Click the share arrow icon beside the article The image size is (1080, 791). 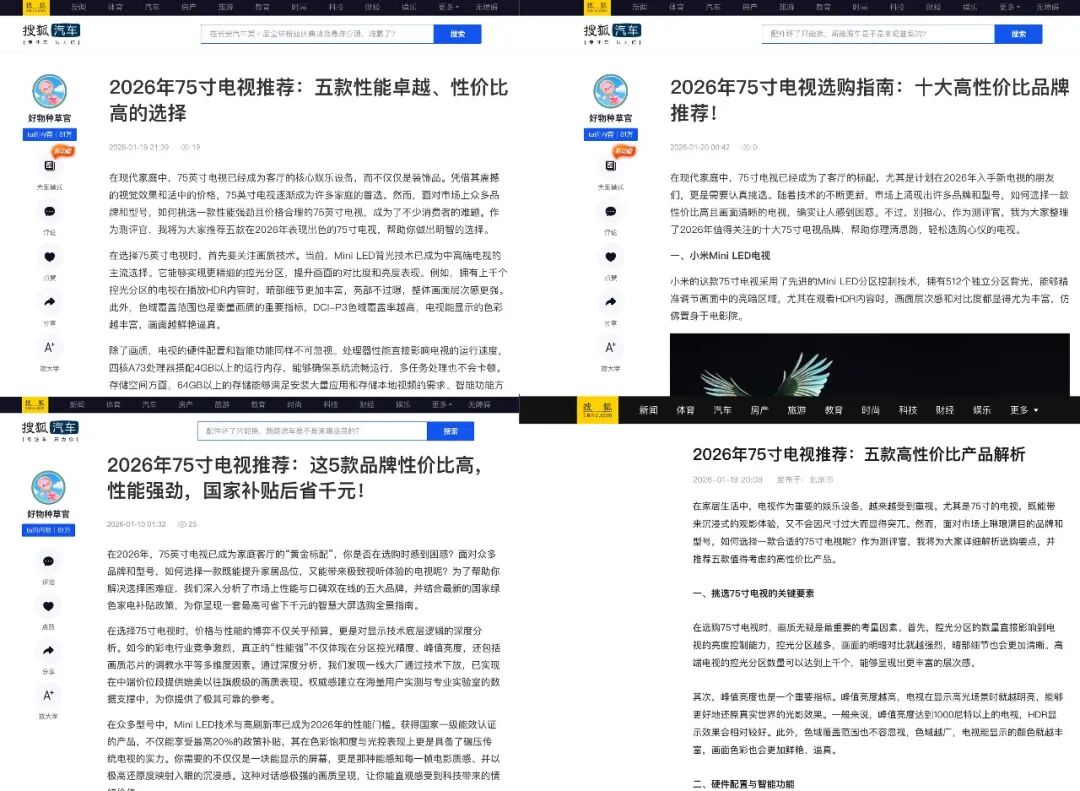pyautogui.click(x=49, y=302)
